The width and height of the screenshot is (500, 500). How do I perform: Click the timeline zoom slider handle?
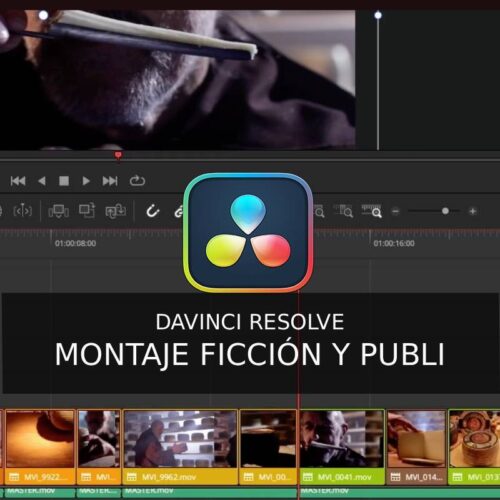[445, 211]
